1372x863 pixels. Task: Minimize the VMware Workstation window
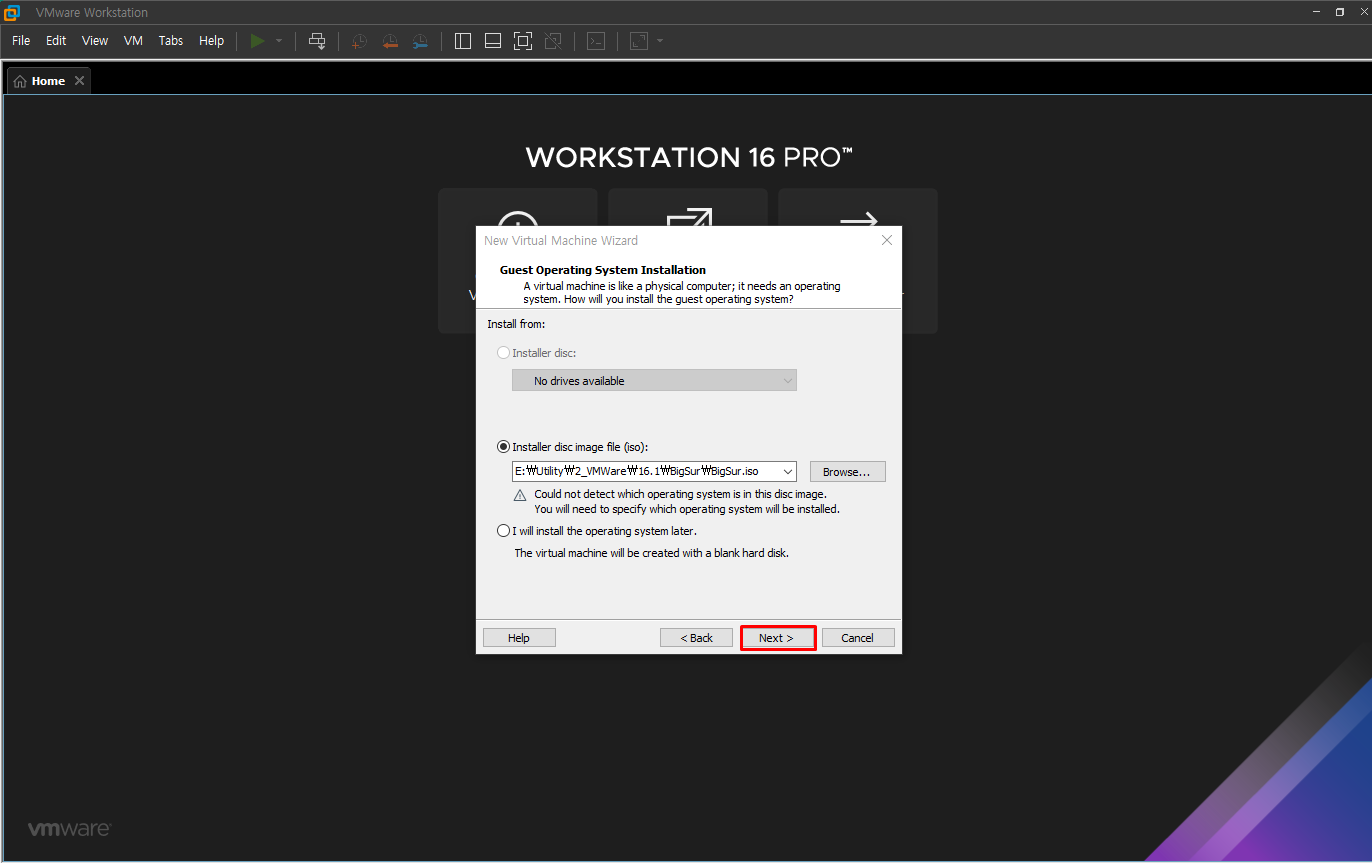pyautogui.click(x=1318, y=12)
